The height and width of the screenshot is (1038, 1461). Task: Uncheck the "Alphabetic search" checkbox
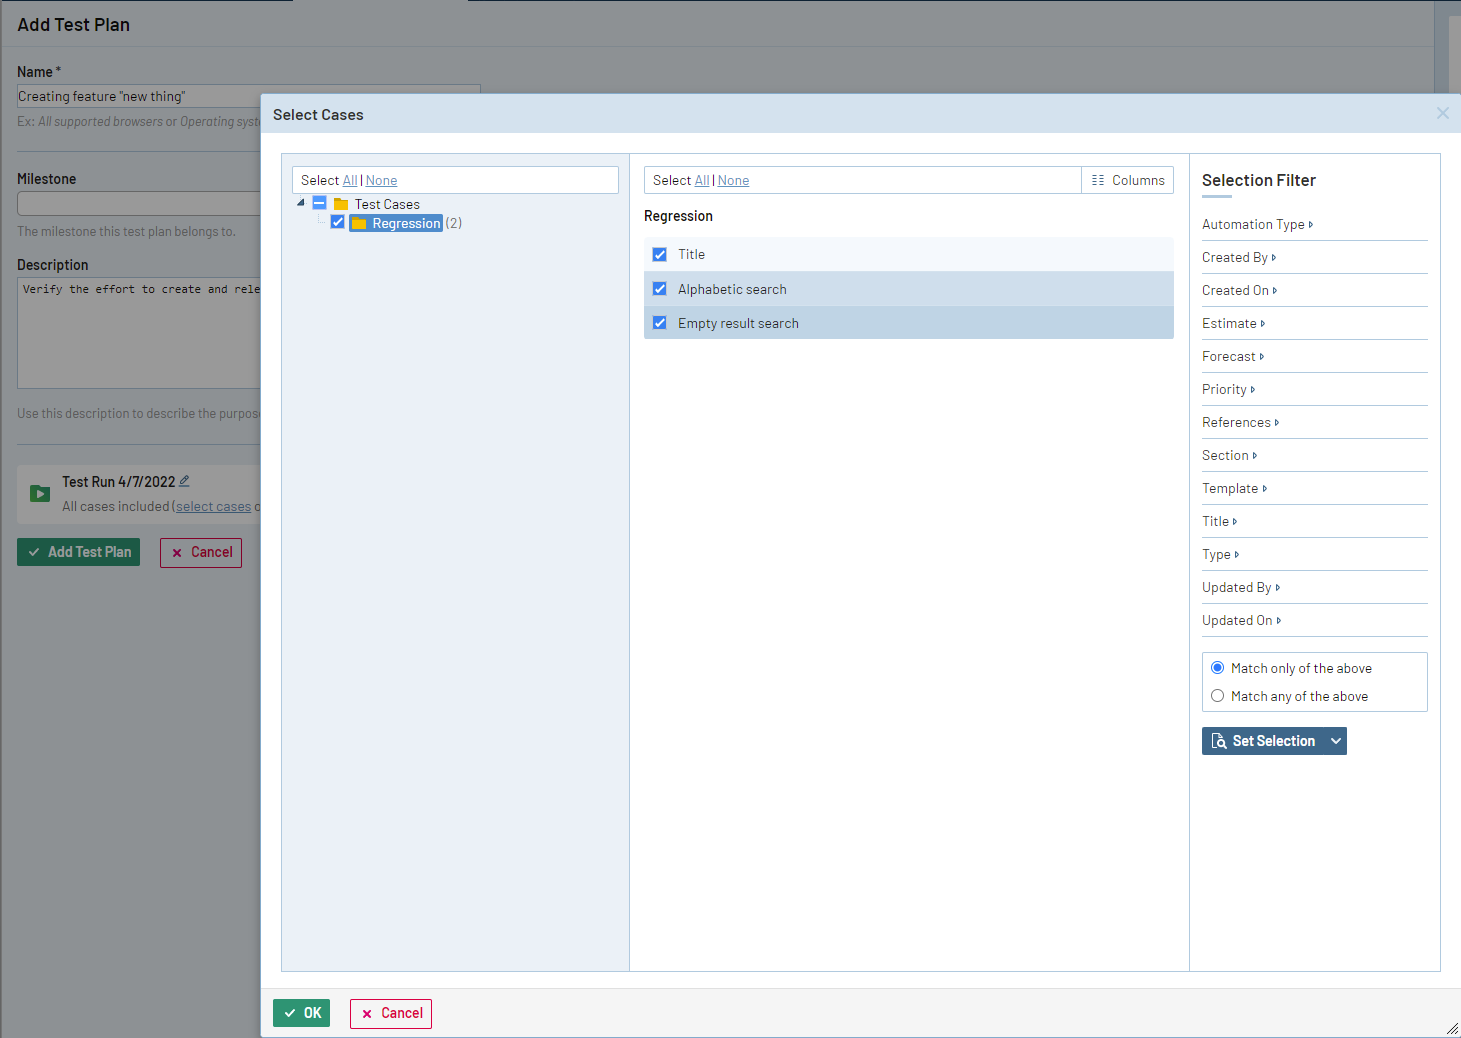[x=660, y=288]
